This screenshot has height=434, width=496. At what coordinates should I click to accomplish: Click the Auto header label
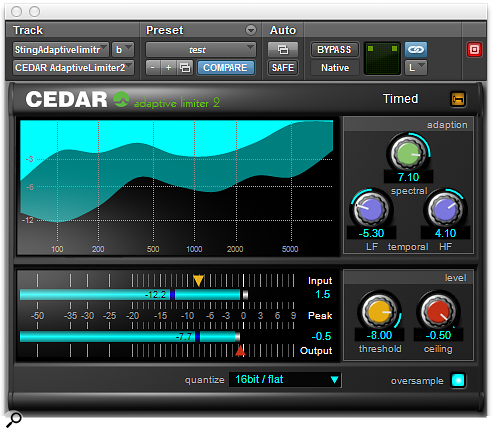pos(283,30)
